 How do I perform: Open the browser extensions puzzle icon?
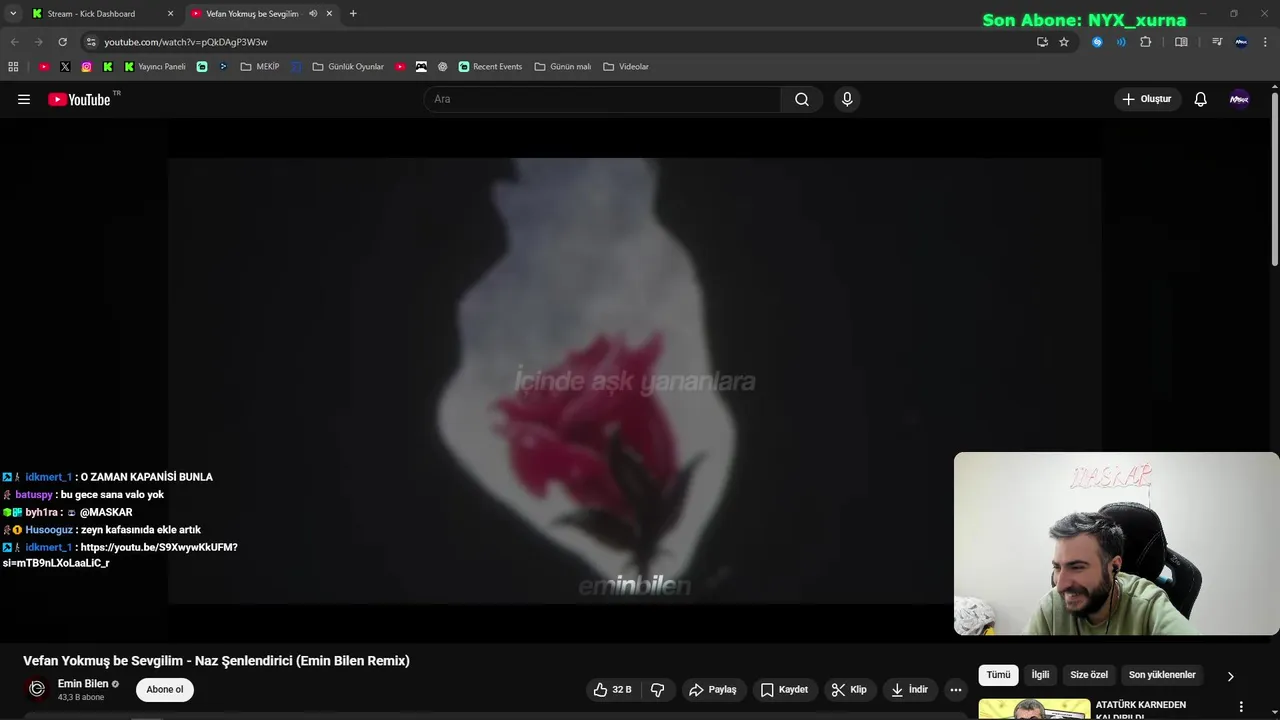(x=1146, y=42)
